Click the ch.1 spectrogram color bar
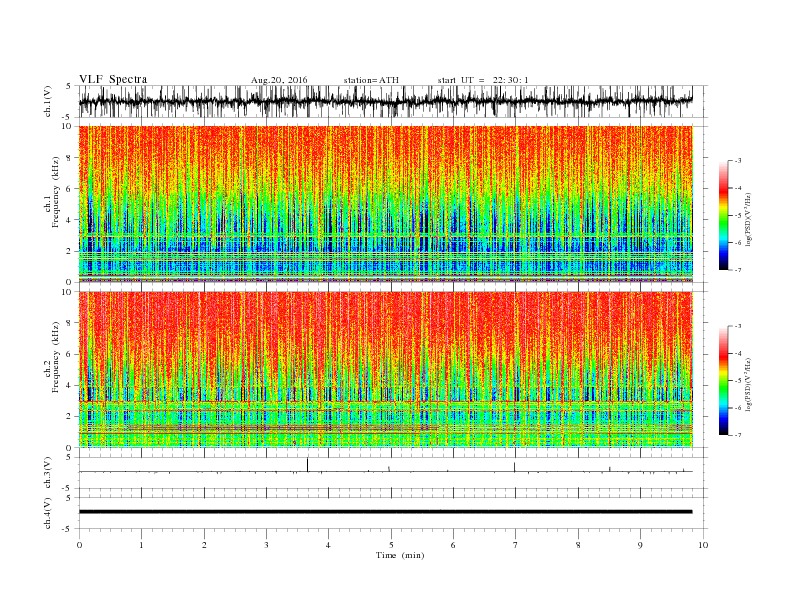This screenshot has width=792, height=612. coord(723,215)
